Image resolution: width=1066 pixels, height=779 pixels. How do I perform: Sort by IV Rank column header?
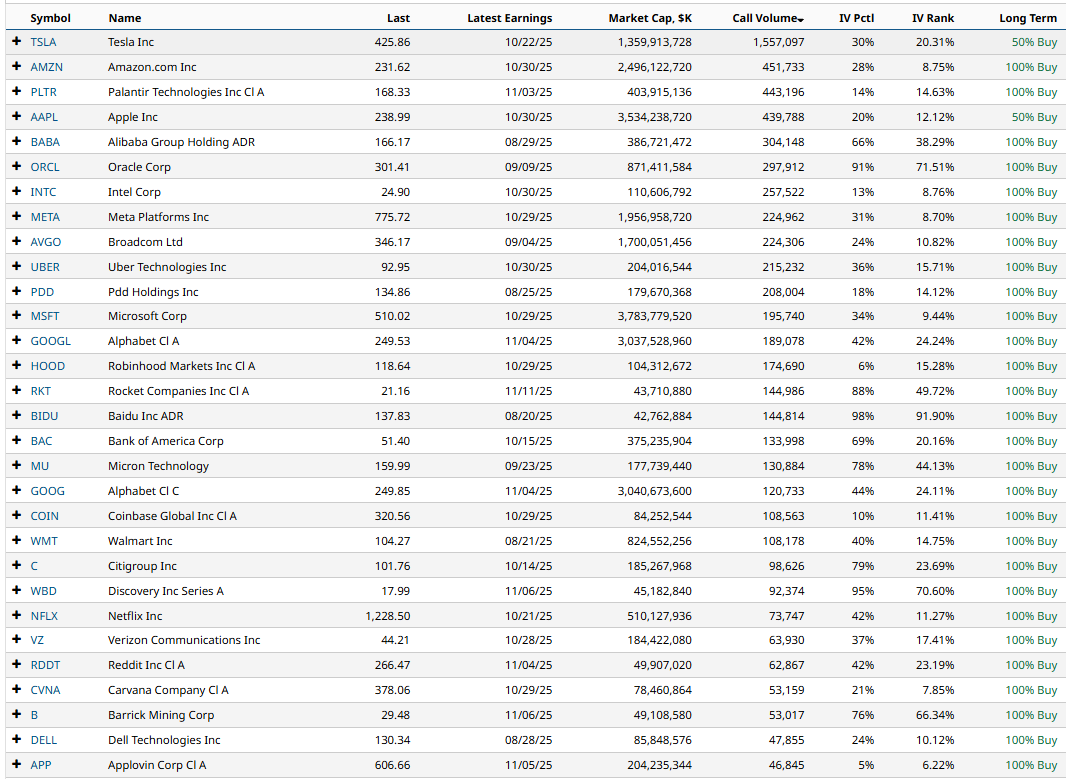pos(933,18)
